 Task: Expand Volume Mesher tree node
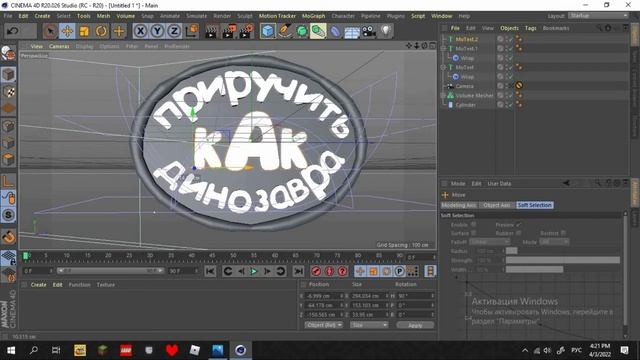[443, 96]
